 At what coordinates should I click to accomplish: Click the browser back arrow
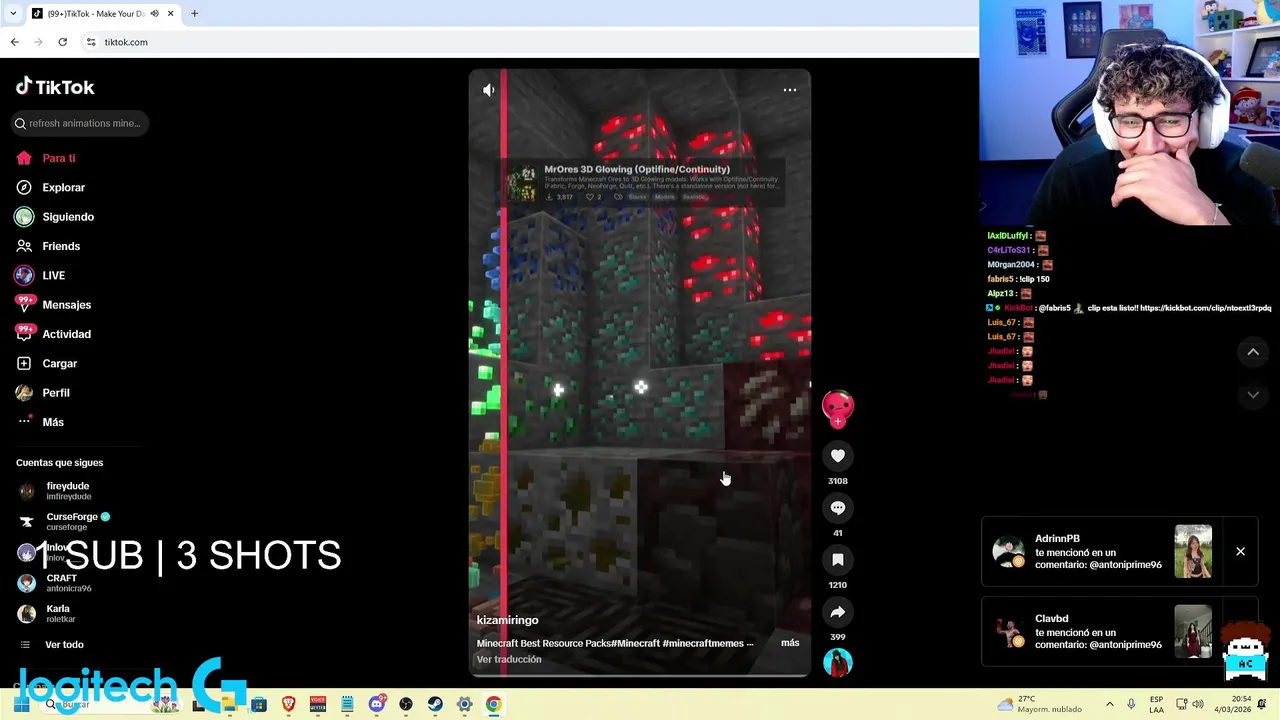(14, 42)
